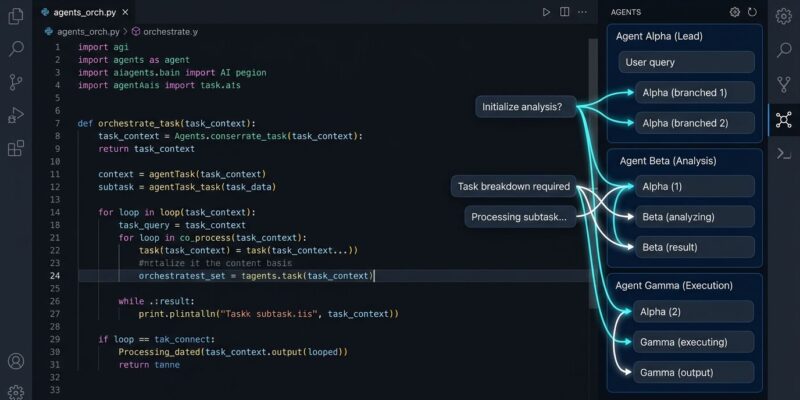The image size is (800, 400).
Task: Click the AGENTS panel title
Action: (x=626, y=12)
